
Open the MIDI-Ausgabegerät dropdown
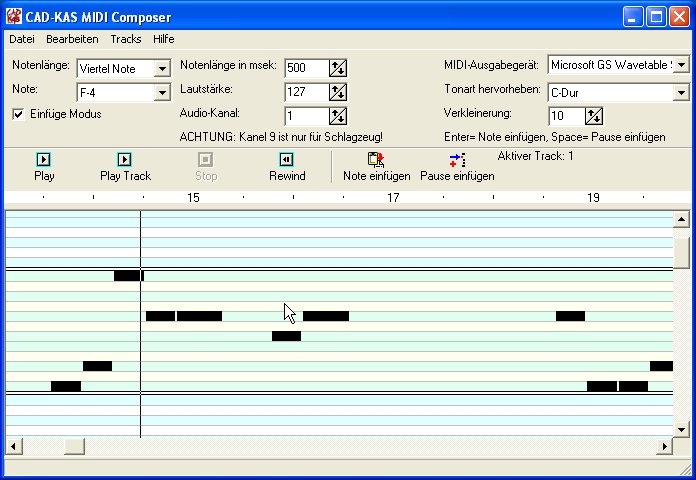(x=680, y=65)
